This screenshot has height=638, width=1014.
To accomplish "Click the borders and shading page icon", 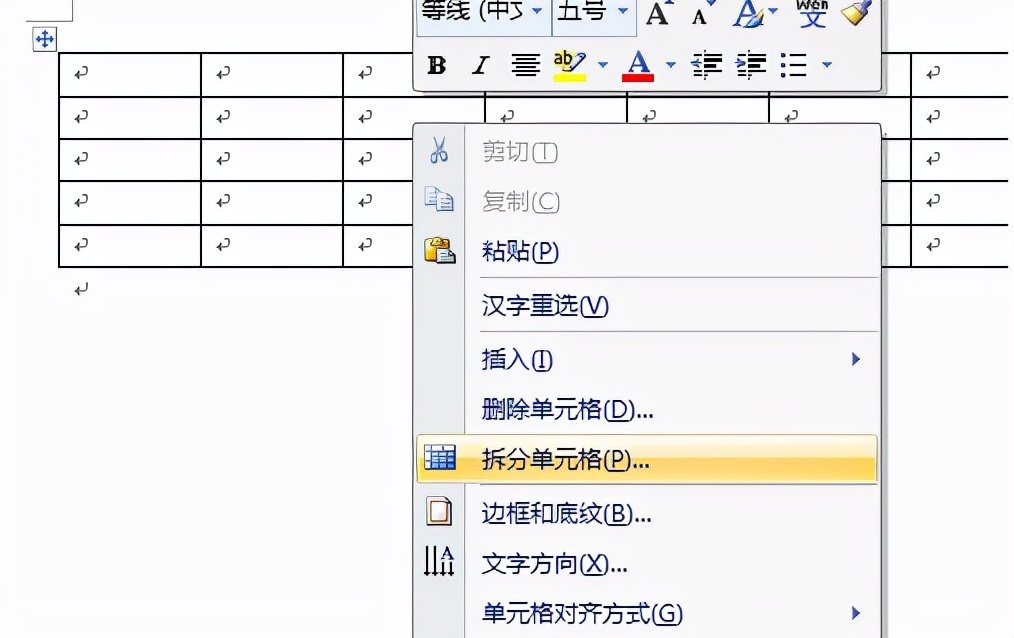I will point(439,511).
